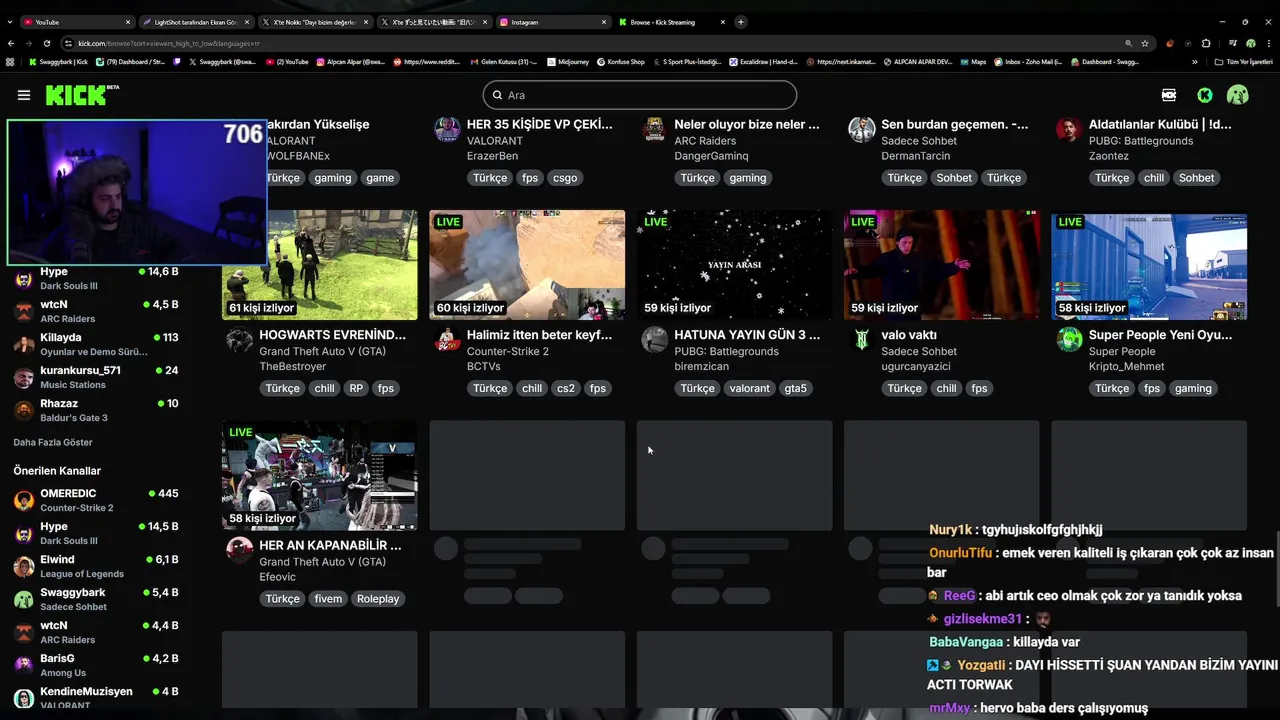Open the Chrome three-dot menu
Screen dimensions: 1280x720
[1268, 43]
